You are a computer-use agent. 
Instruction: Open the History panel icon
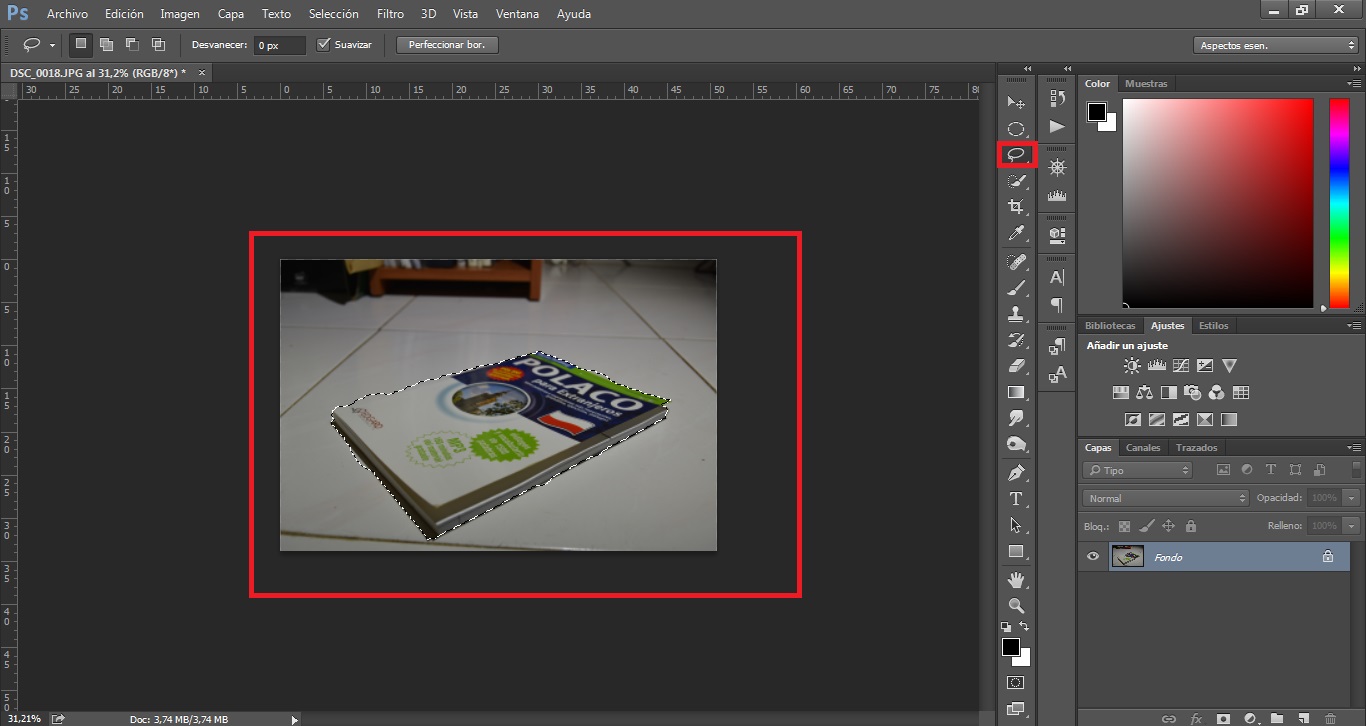coord(1057,98)
